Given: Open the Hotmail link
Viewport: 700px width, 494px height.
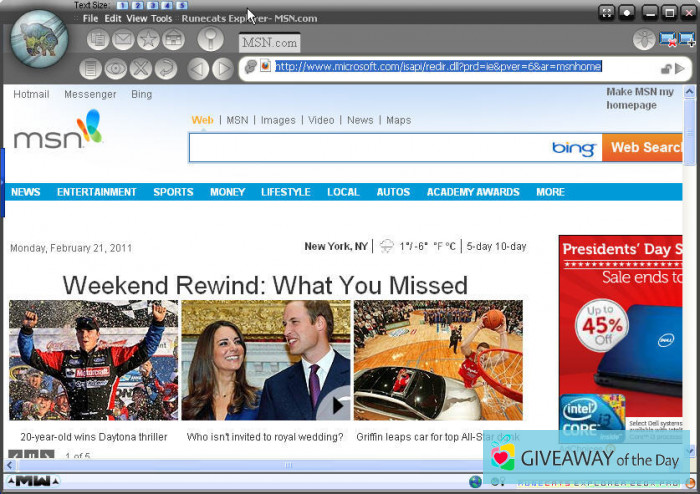Looking at the screenshot, I should pyautogui.click(x=31, y=94).
